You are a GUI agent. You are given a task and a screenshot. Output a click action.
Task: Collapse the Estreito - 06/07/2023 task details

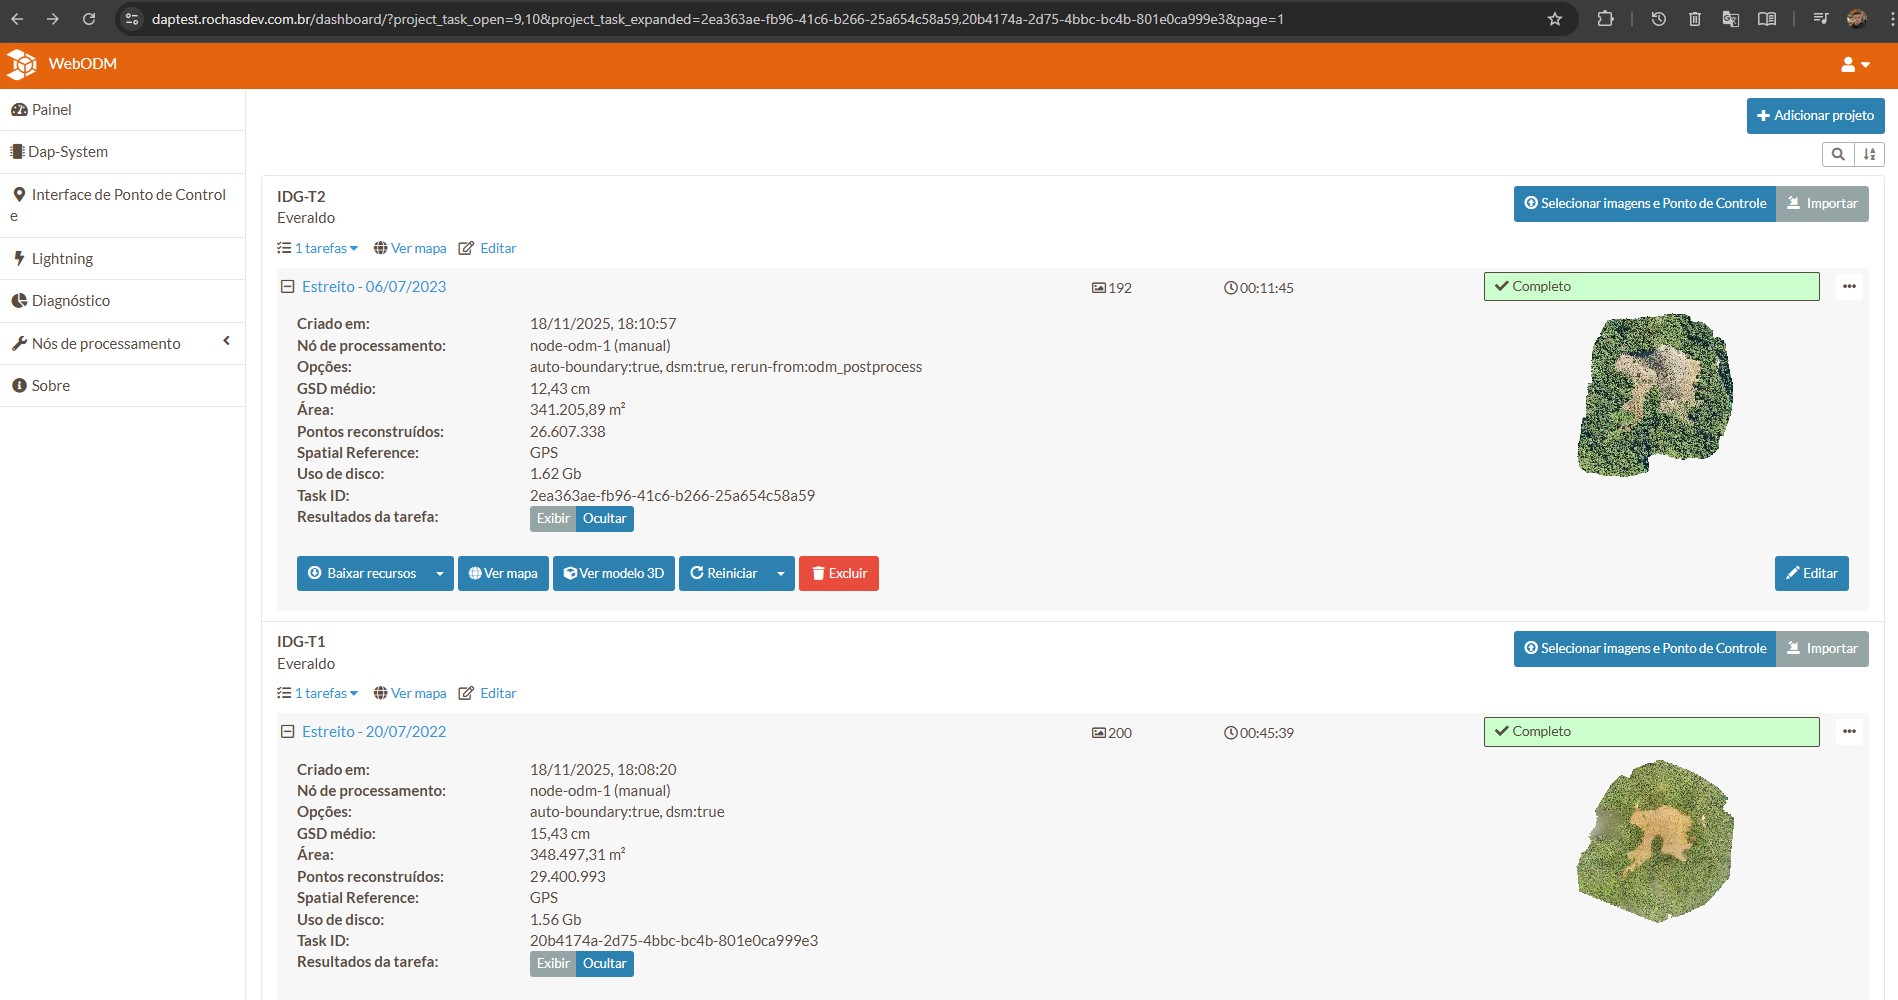(288, 287)
